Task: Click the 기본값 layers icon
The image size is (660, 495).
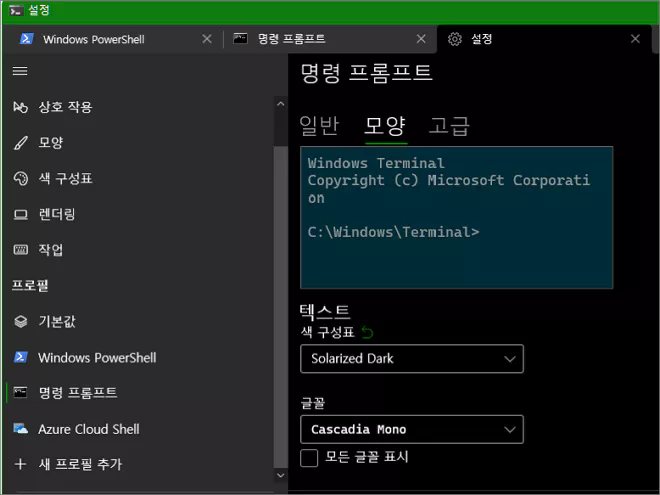Action: pyautogui.click(x=20, y=322)
